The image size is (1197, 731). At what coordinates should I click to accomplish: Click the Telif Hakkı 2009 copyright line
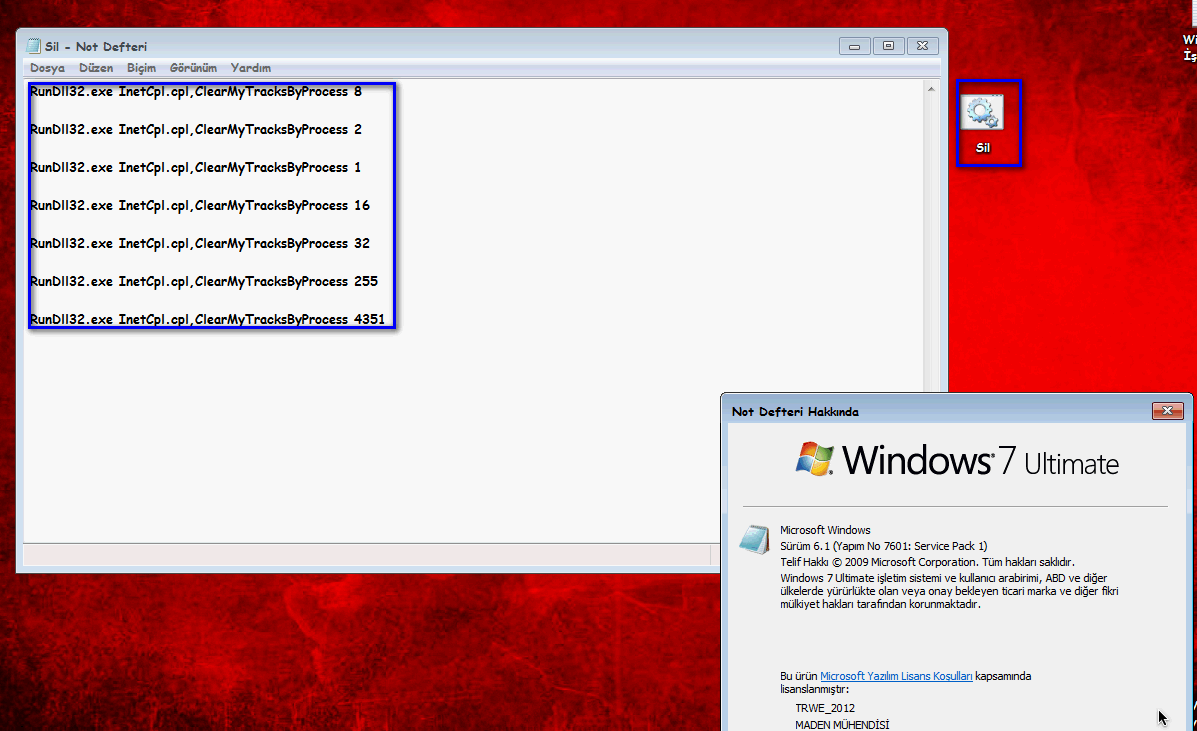pyautogui.click(x=928, y=562)
